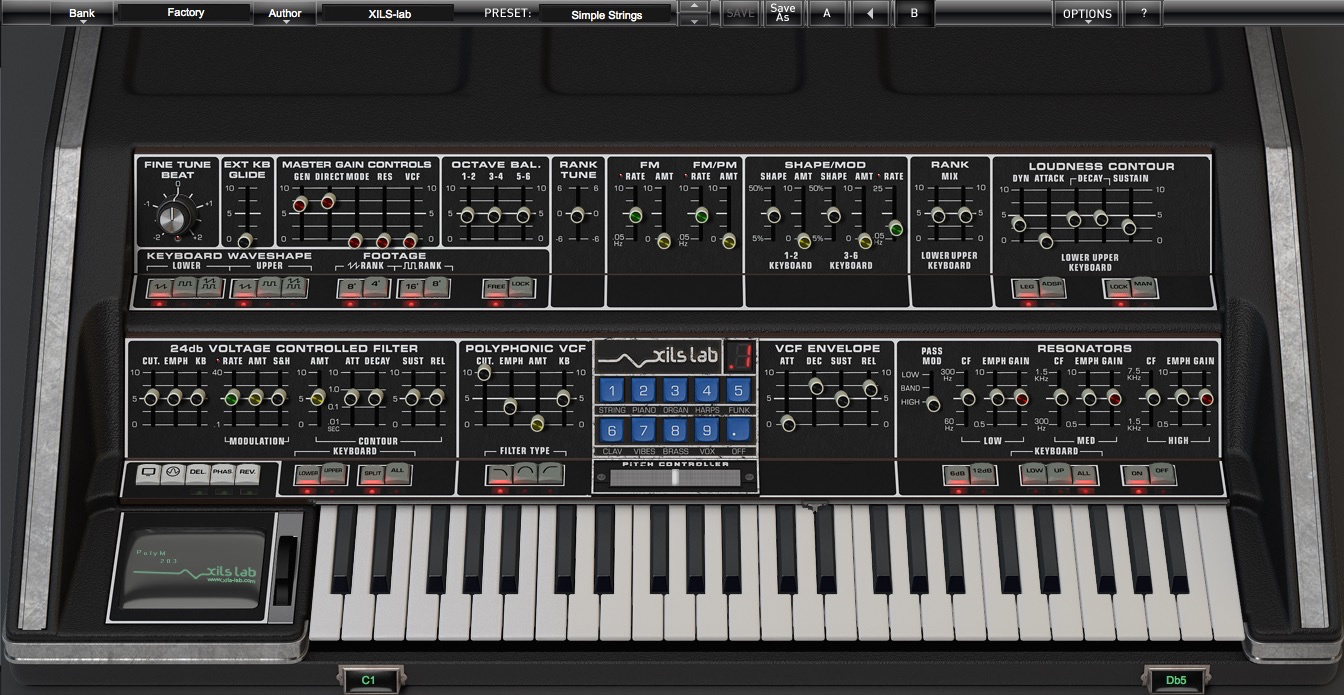Open the Simple Strings preset selector

[606, 15]
